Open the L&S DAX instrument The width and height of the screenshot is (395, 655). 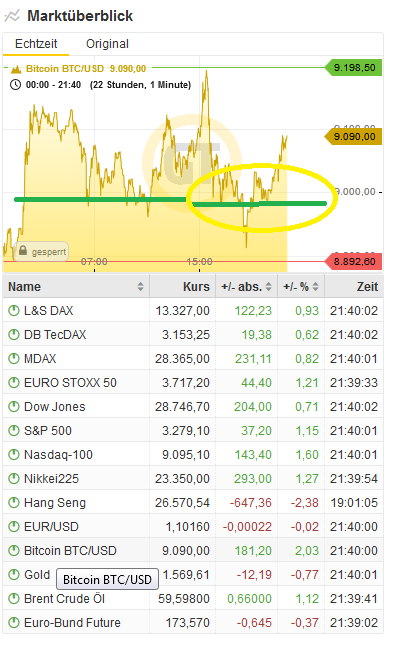(x=48, y=311)
